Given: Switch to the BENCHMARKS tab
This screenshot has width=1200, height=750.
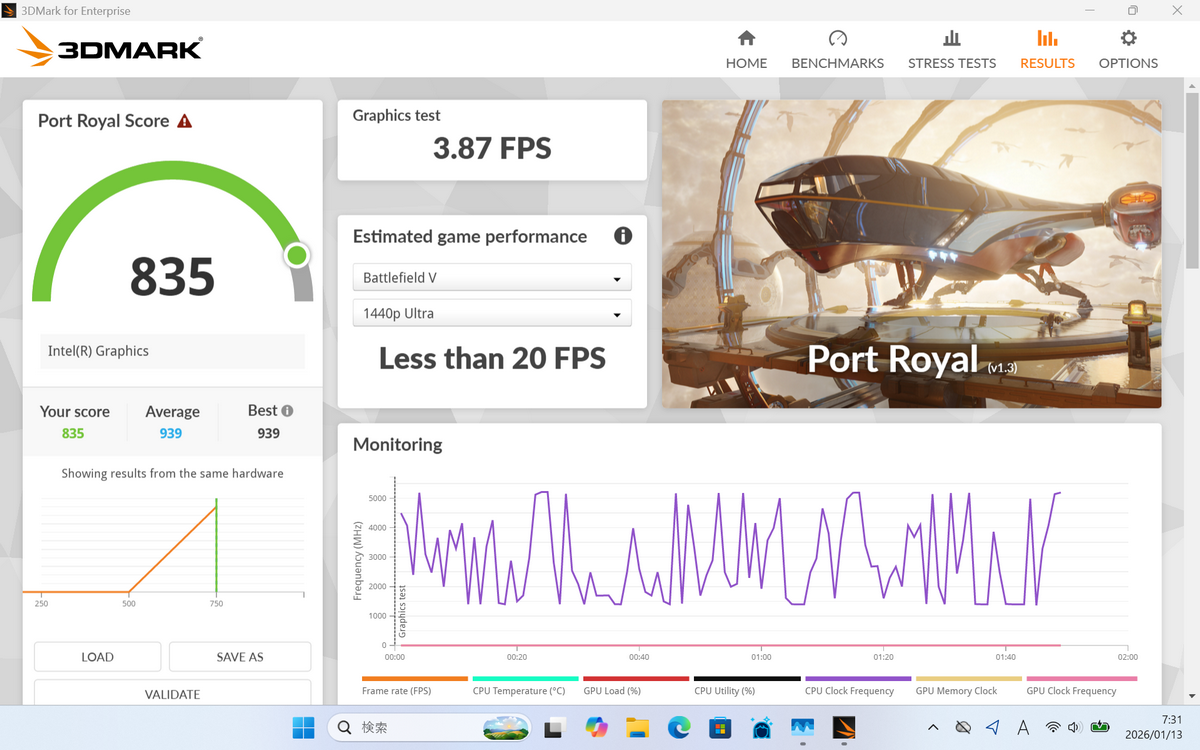Looking at the screenshot, I should click(x=838, y=50).
